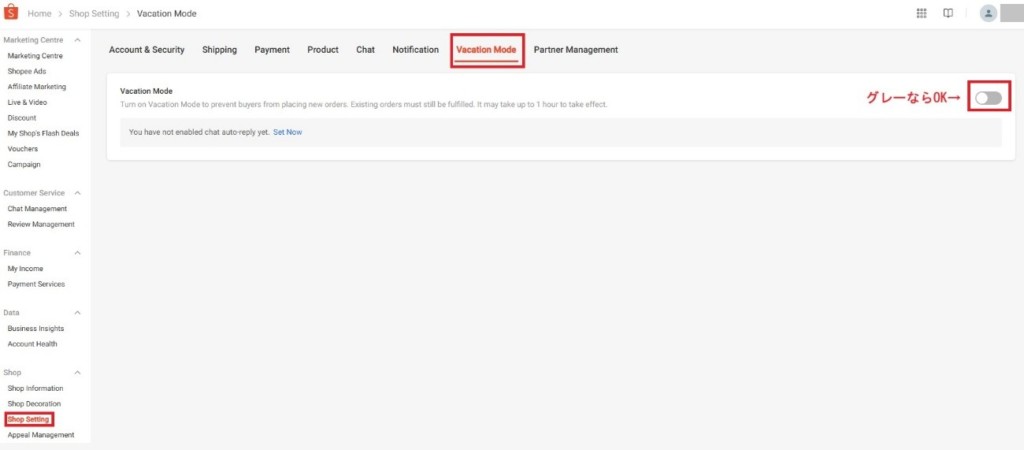The width and height of the screenshot is (1024, 450).
Task: Open the apps grid icon
Action: pos(921,14)
